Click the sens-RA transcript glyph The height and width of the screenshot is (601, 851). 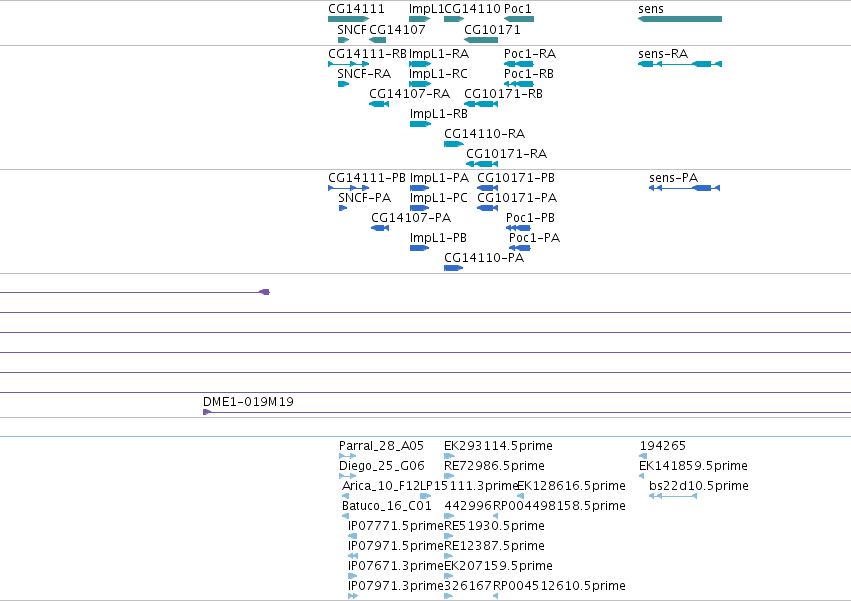[x=680, y=64]
